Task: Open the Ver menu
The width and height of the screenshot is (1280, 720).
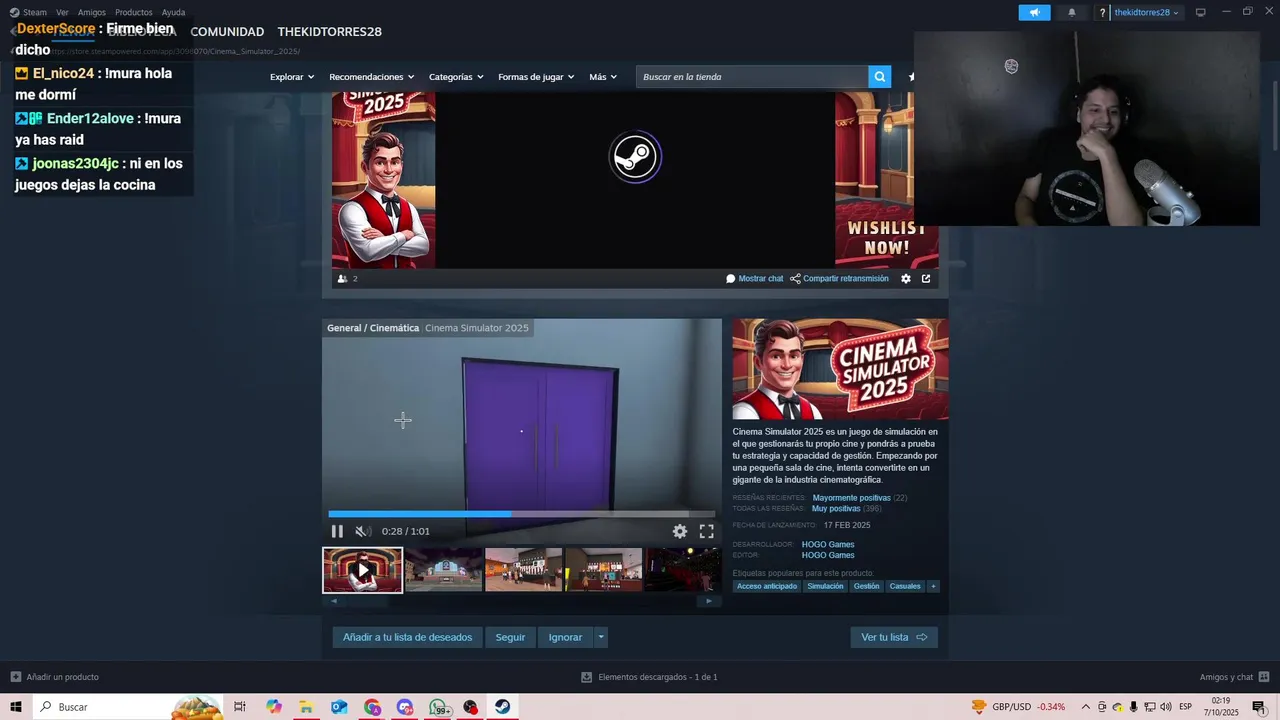Action: pos(62,13)
